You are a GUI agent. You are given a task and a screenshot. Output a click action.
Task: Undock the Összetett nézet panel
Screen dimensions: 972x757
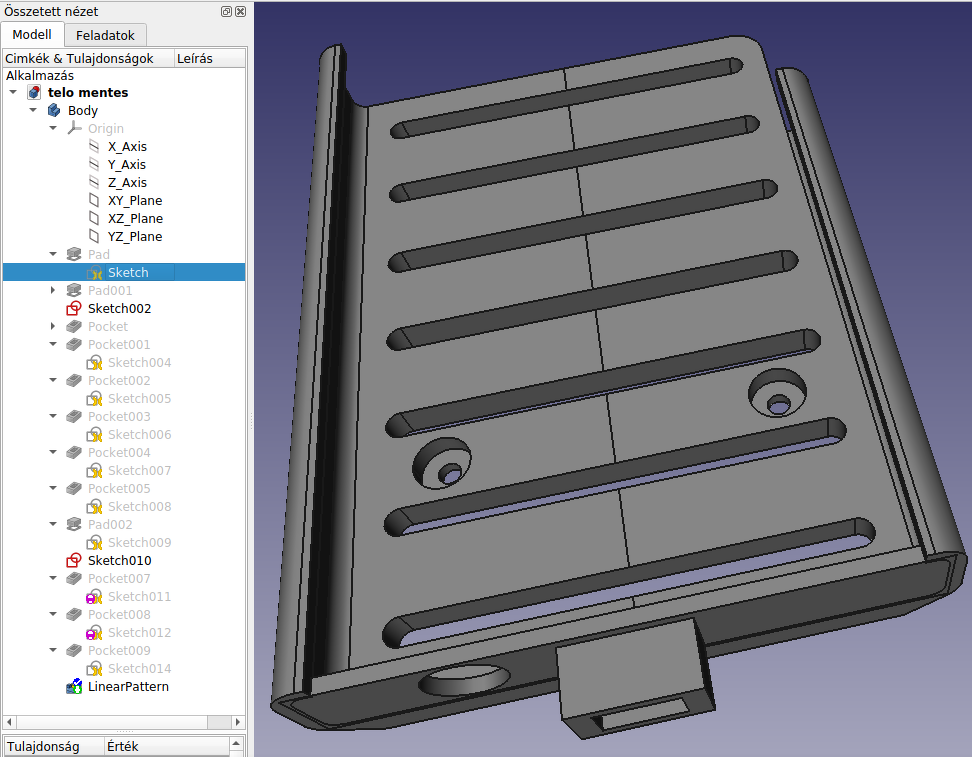coord(226,11)
